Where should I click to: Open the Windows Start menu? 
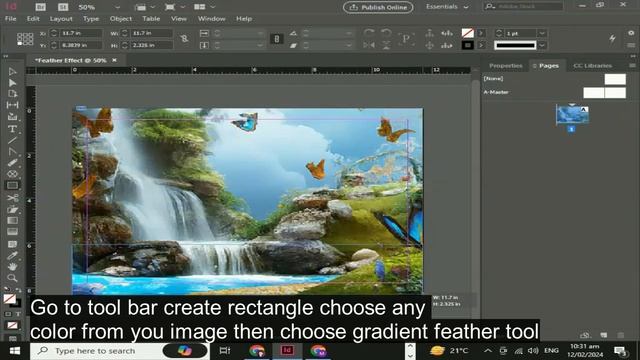[15, 351]
